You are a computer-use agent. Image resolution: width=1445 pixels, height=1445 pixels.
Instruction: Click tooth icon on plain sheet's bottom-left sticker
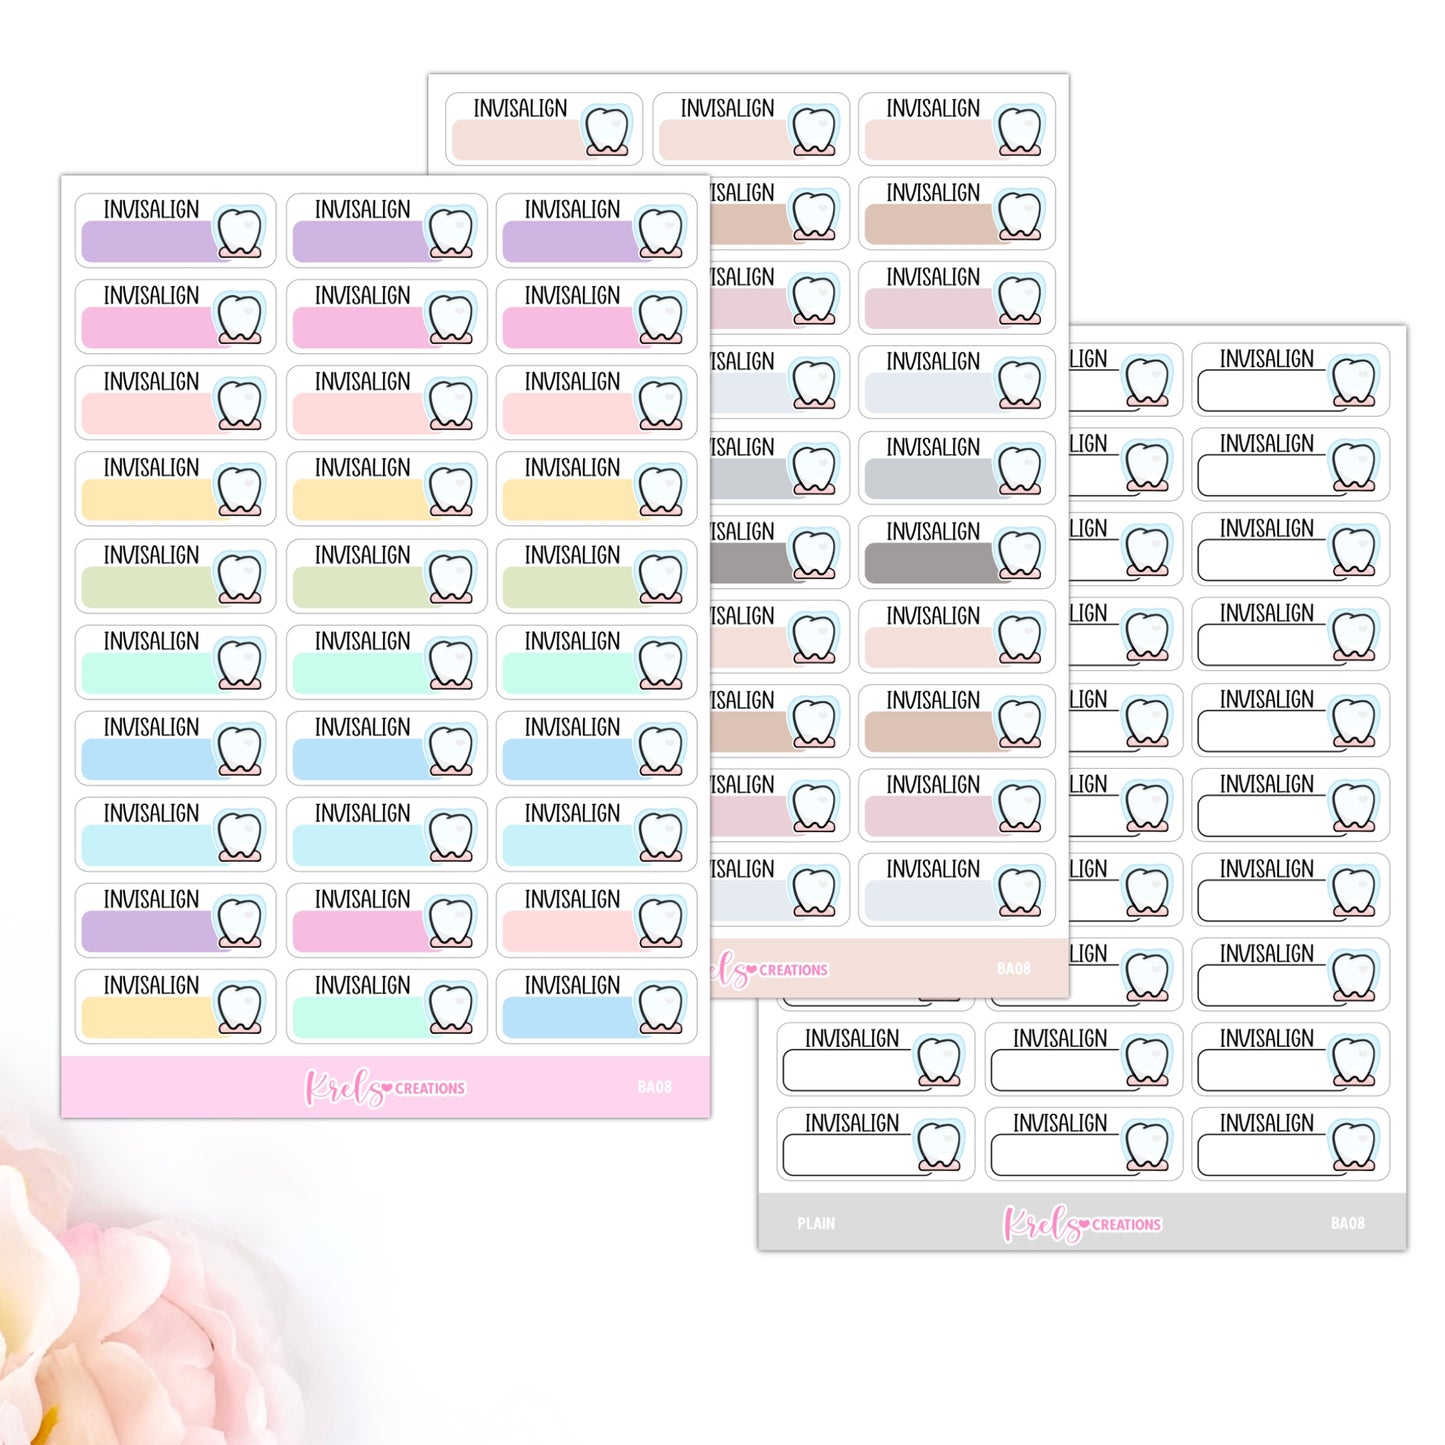pos(939,1147)
